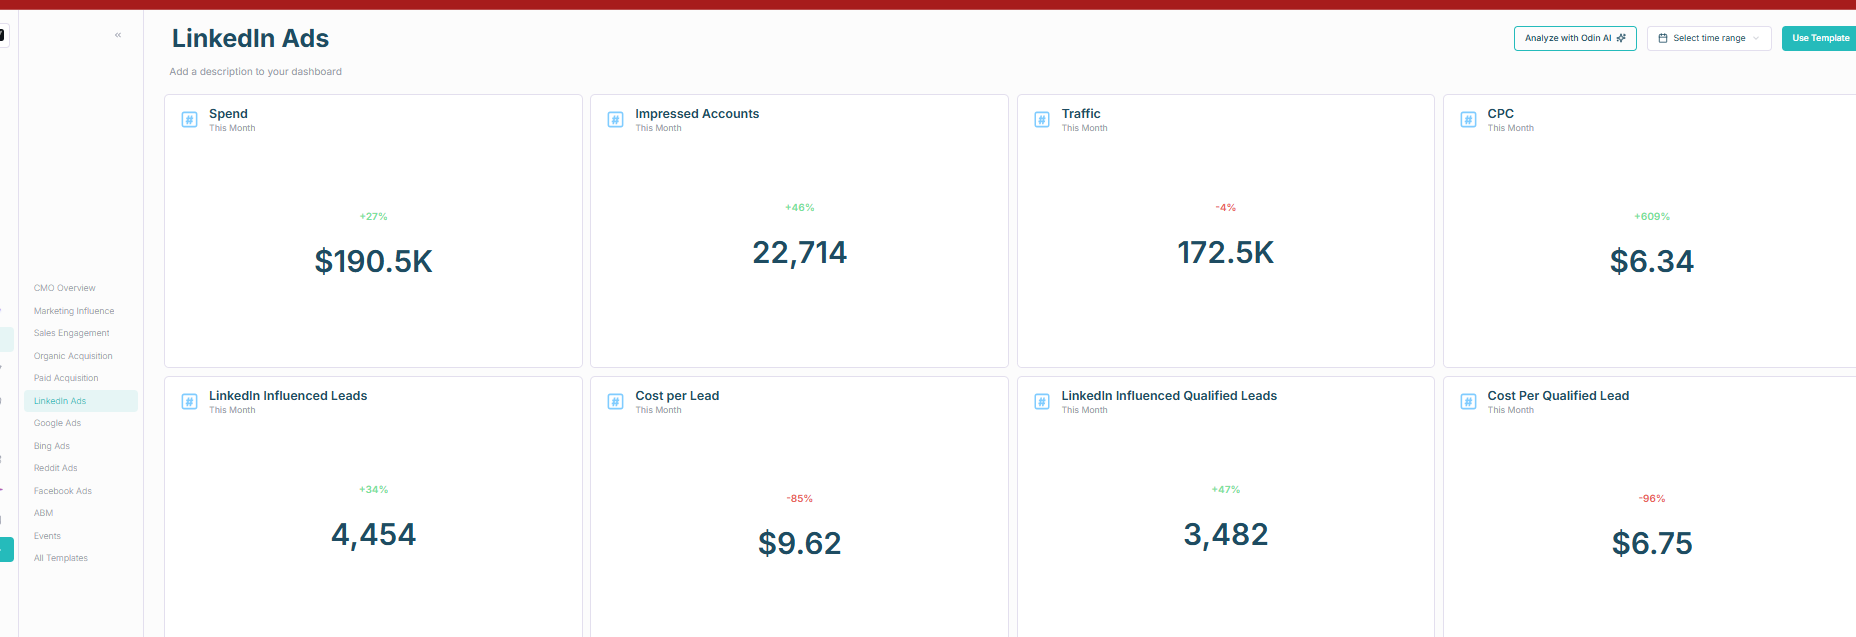Click LinkedIn Influenced Qualified Leads card title
The width and height of the screenshot is (1856, 637).
click(x=1169, y=396)
